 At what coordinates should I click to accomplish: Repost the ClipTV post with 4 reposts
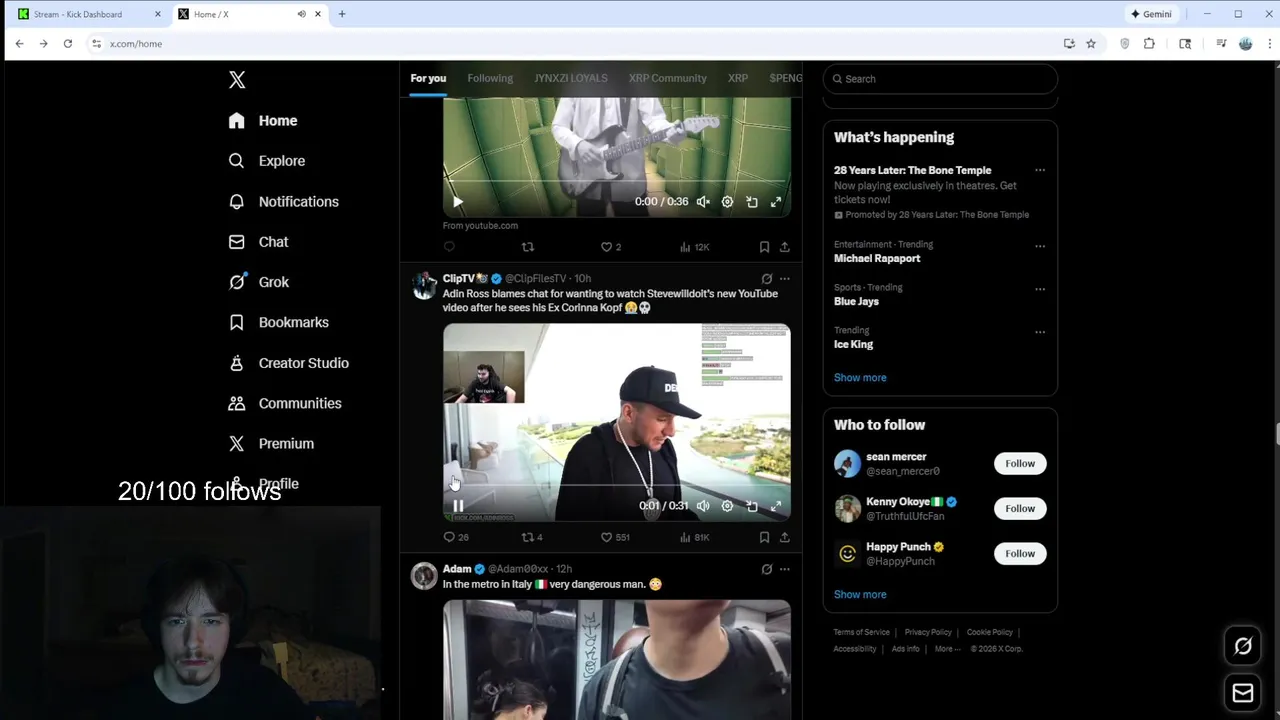click(x=532, y=537)
